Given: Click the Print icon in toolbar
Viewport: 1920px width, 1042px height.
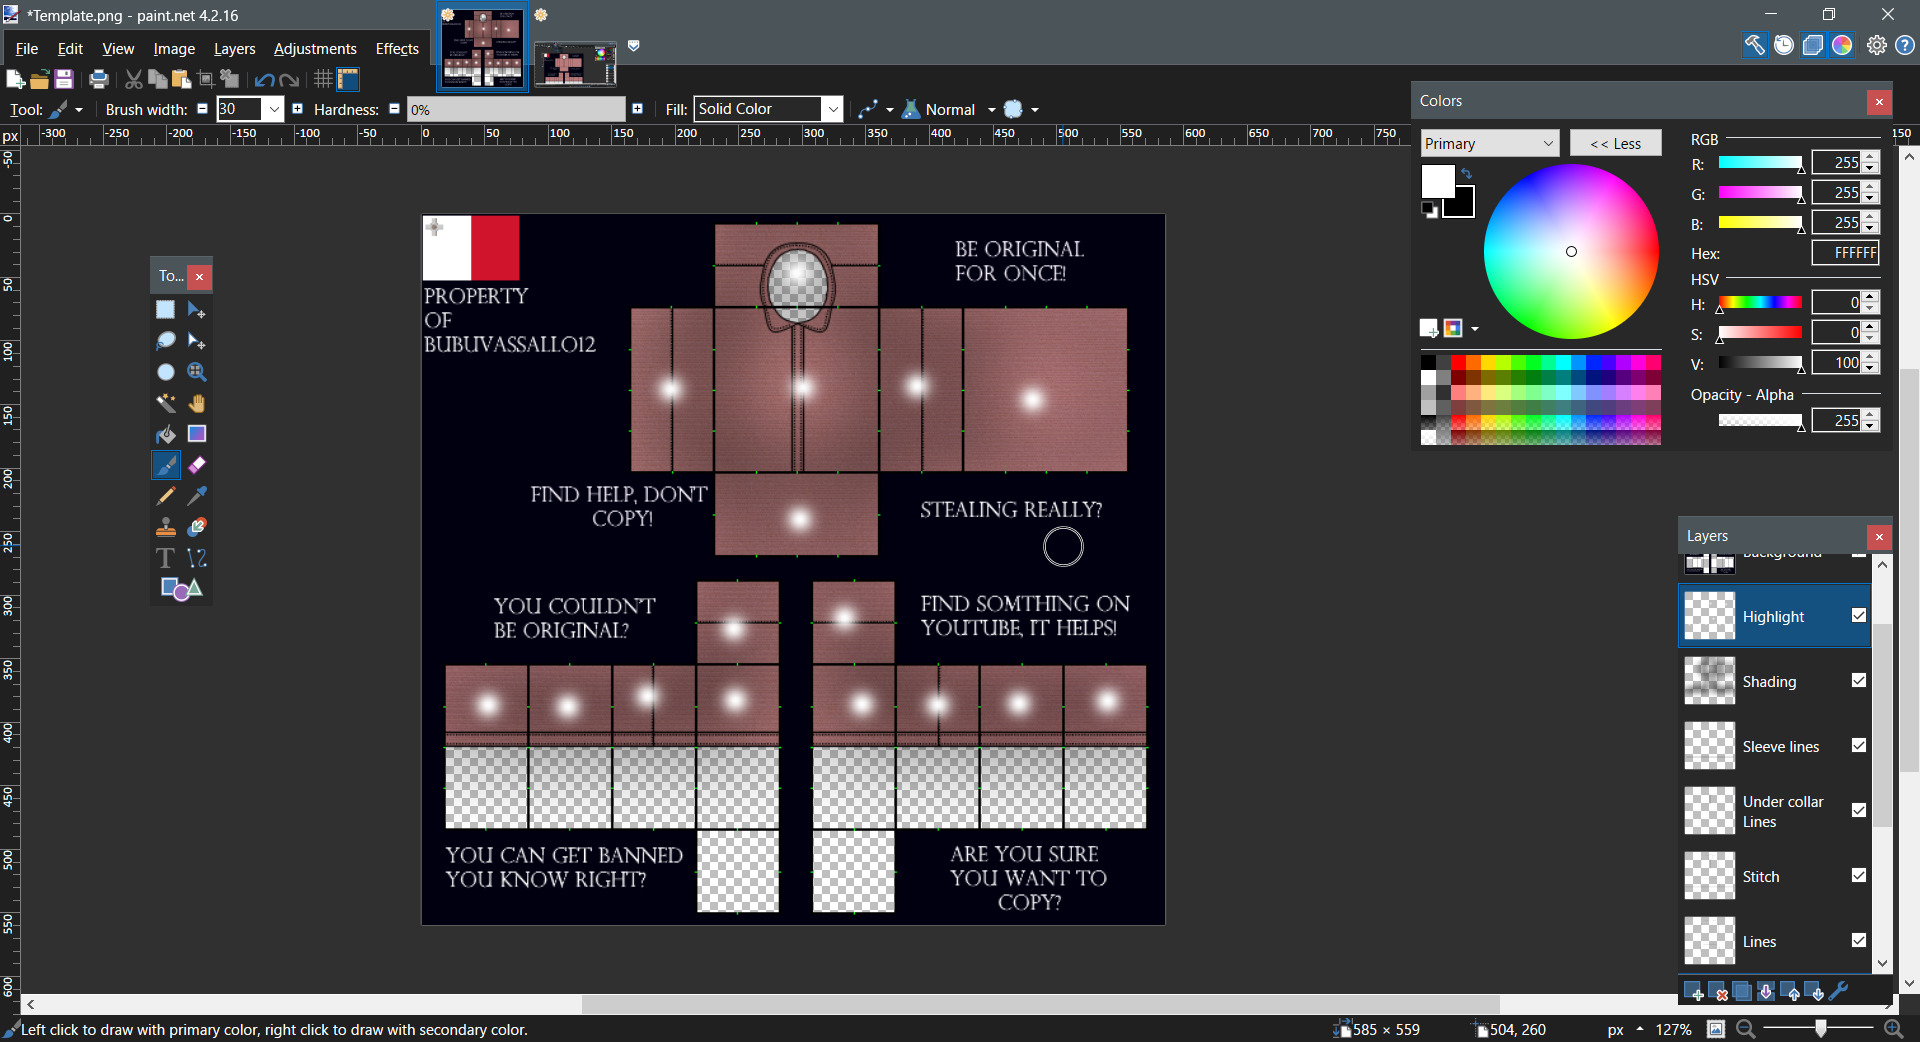Looking at the screenshot, I should tap(98, 79).
